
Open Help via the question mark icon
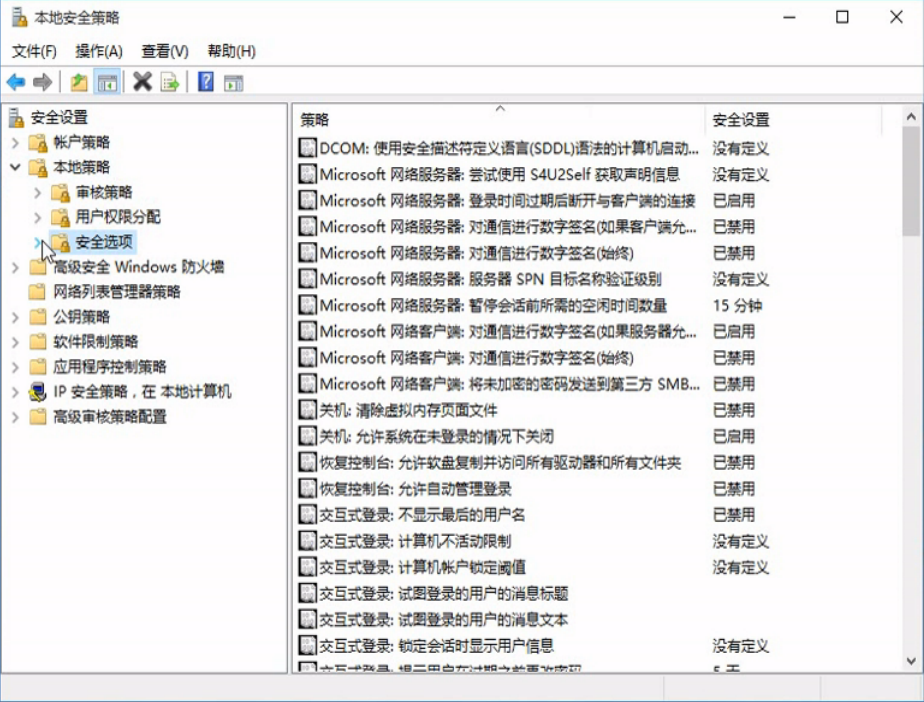point(206,81)
